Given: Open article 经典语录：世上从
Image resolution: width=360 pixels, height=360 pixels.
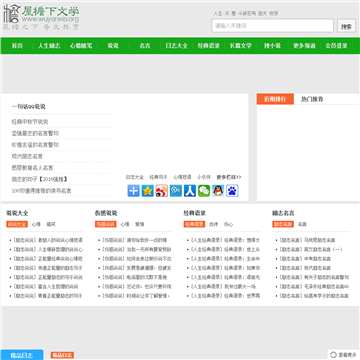Looking at the screenshot, I should pyautogui.click(x=242, y=249).
